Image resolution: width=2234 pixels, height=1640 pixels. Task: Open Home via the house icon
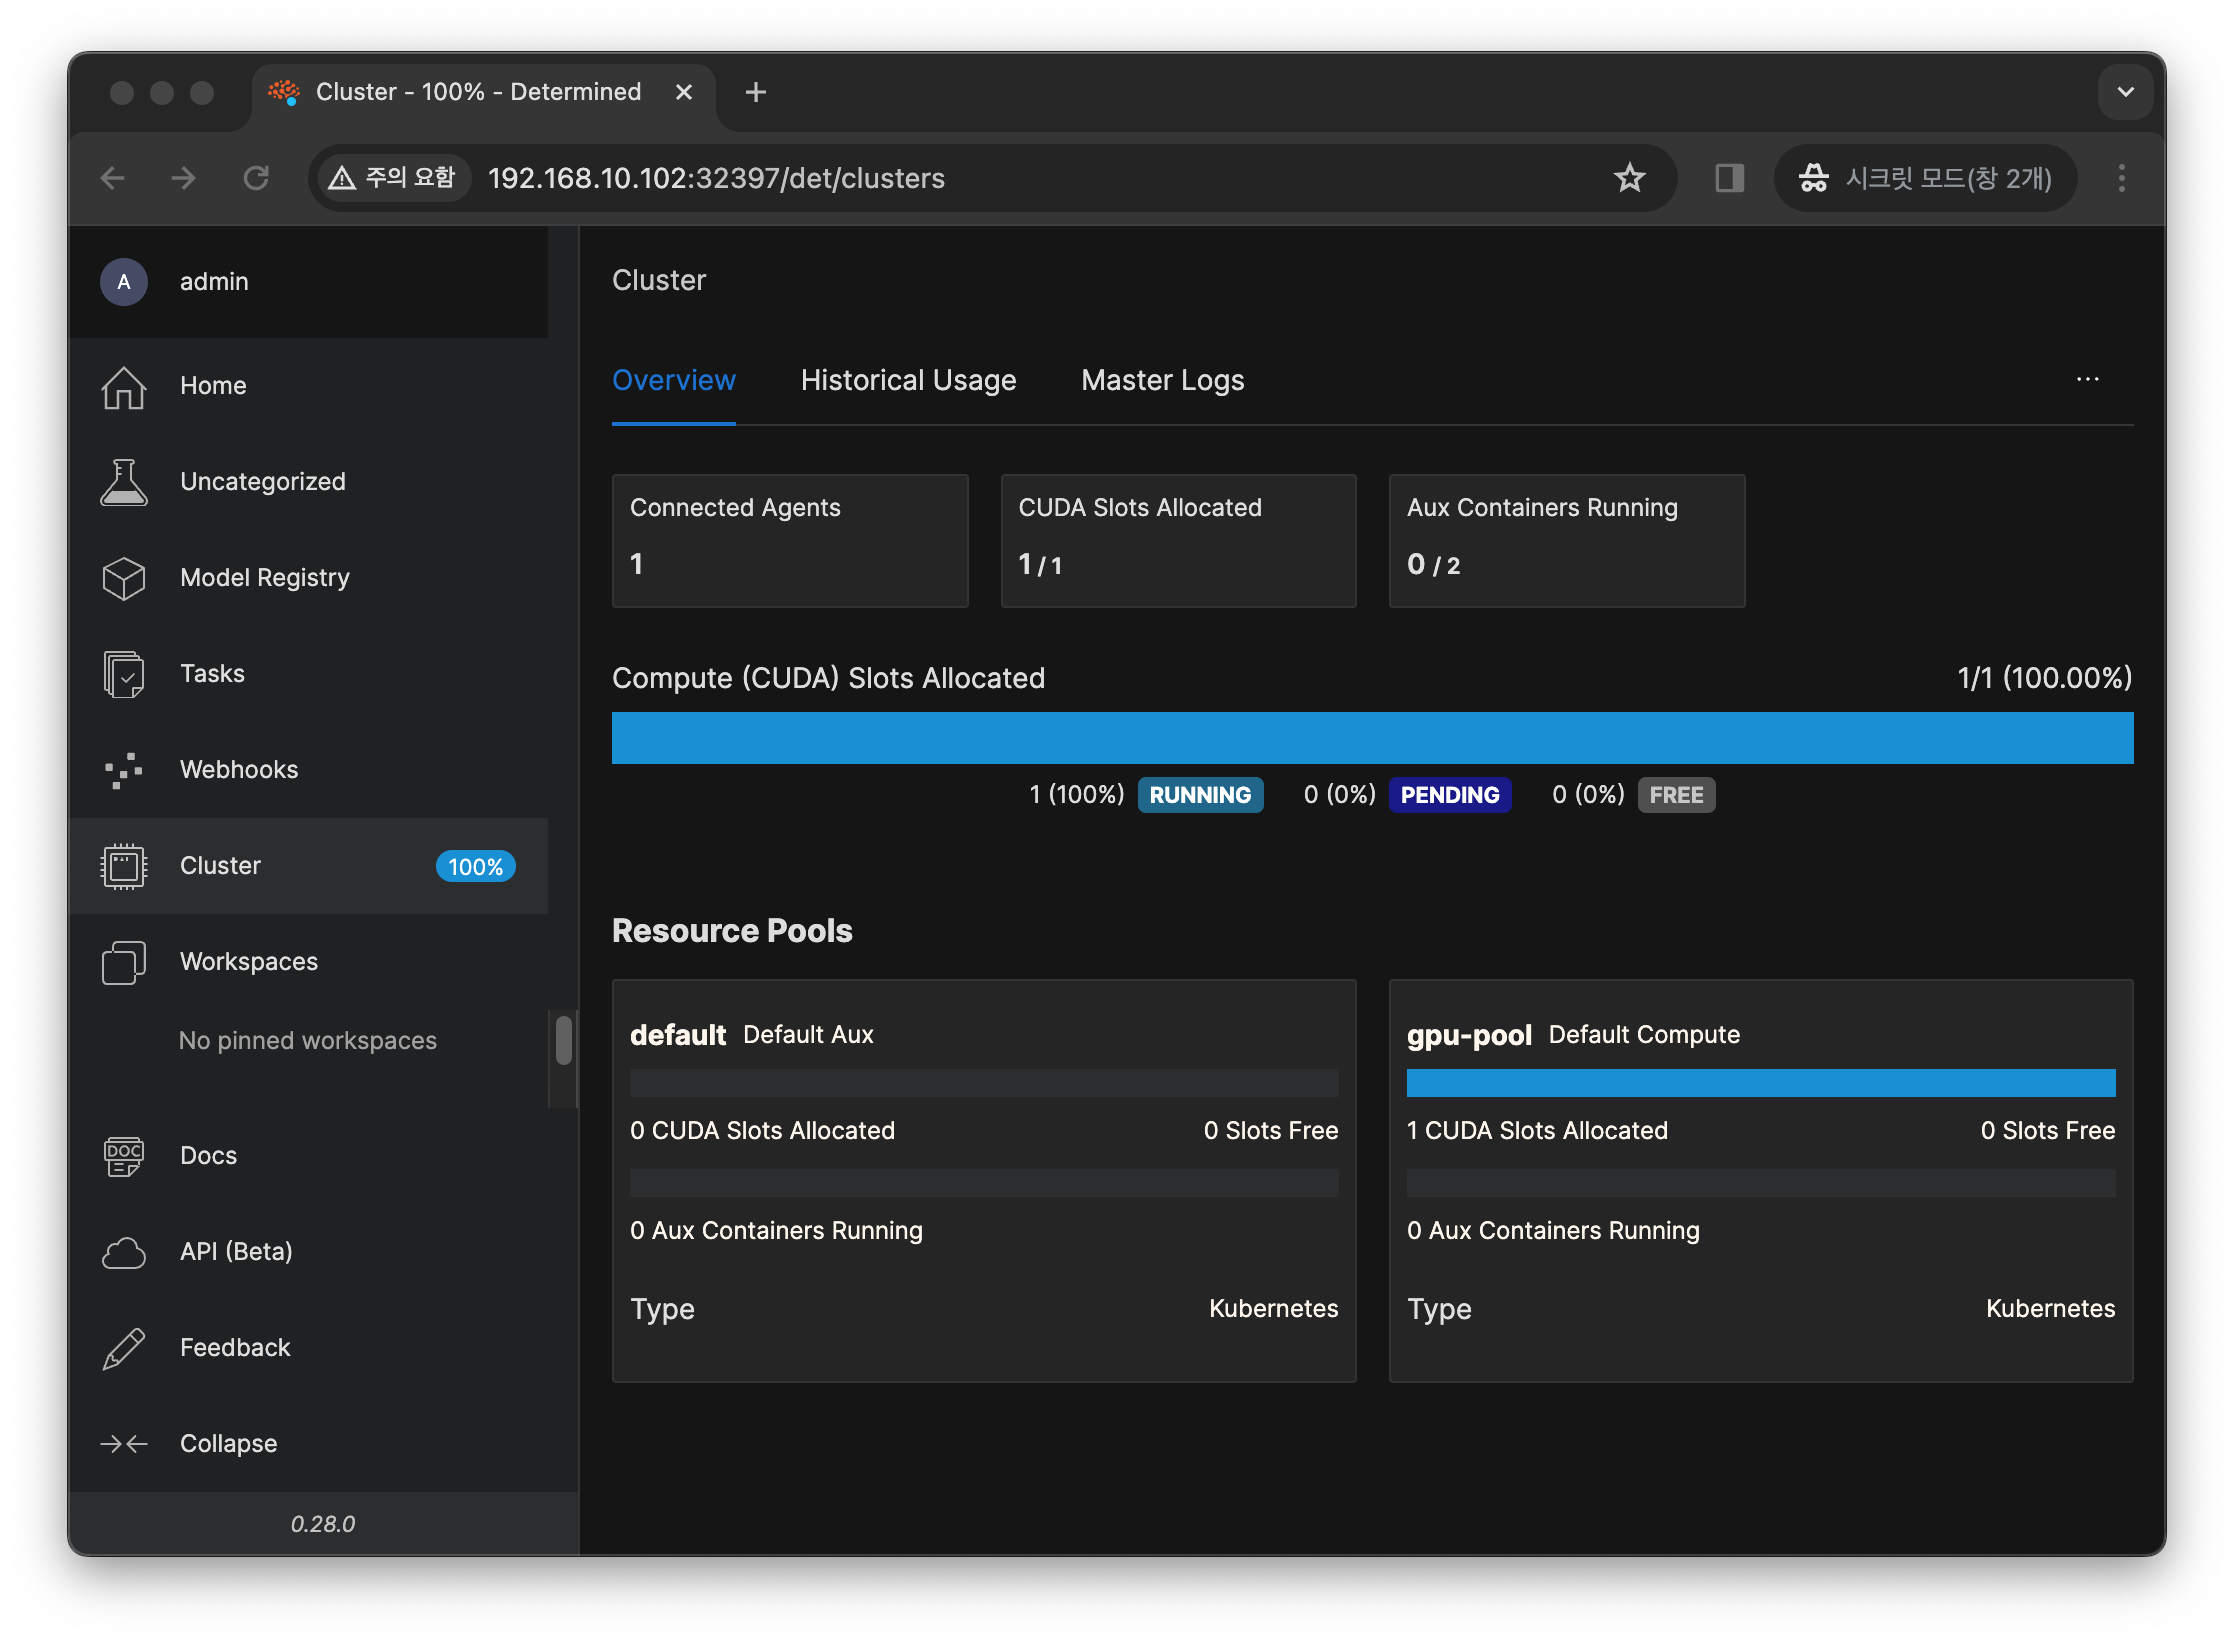pyautogui.click(x=124, y=386)
